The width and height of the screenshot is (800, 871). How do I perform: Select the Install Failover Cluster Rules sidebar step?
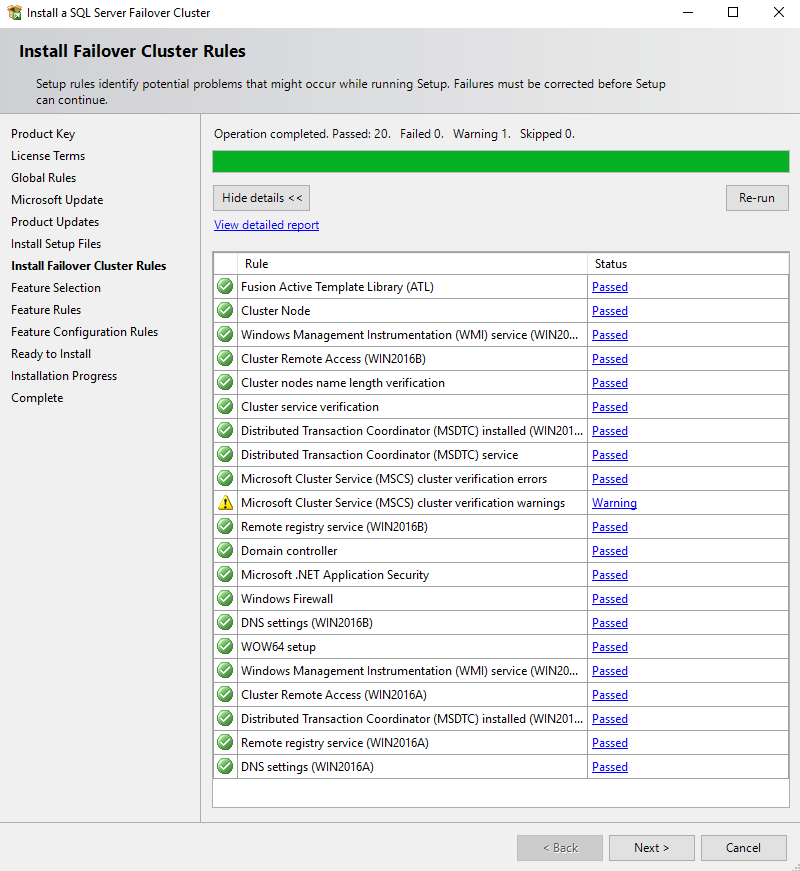point(88,266)
